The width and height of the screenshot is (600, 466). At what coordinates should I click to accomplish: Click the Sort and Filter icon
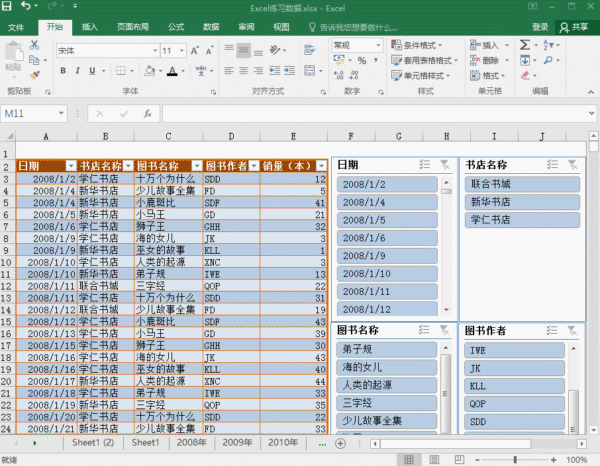click(x=548, y=45)
